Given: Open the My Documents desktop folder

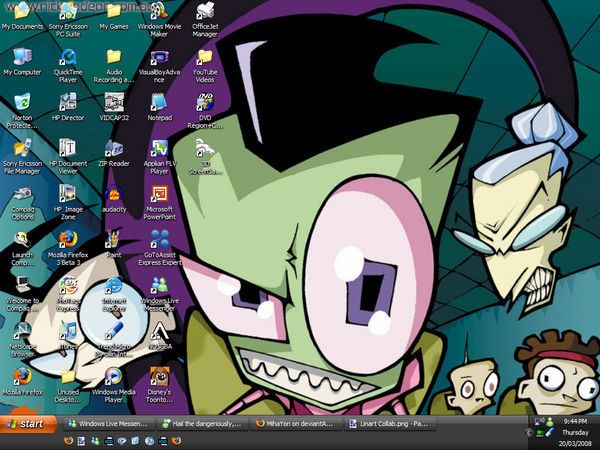Looking at the screenshot, I should [x=22, y=17].
